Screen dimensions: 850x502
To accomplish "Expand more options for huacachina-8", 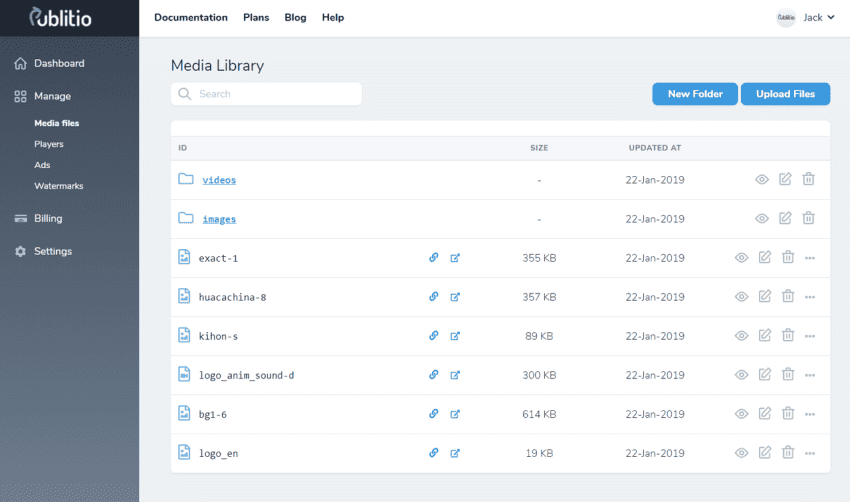I will click(x=810, y=297).
